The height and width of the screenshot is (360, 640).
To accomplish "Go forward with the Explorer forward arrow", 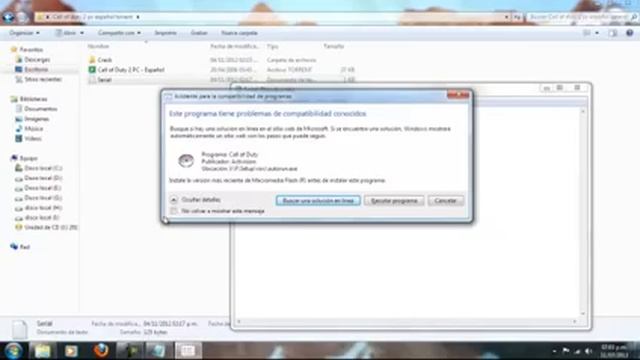I will [23, 17].
